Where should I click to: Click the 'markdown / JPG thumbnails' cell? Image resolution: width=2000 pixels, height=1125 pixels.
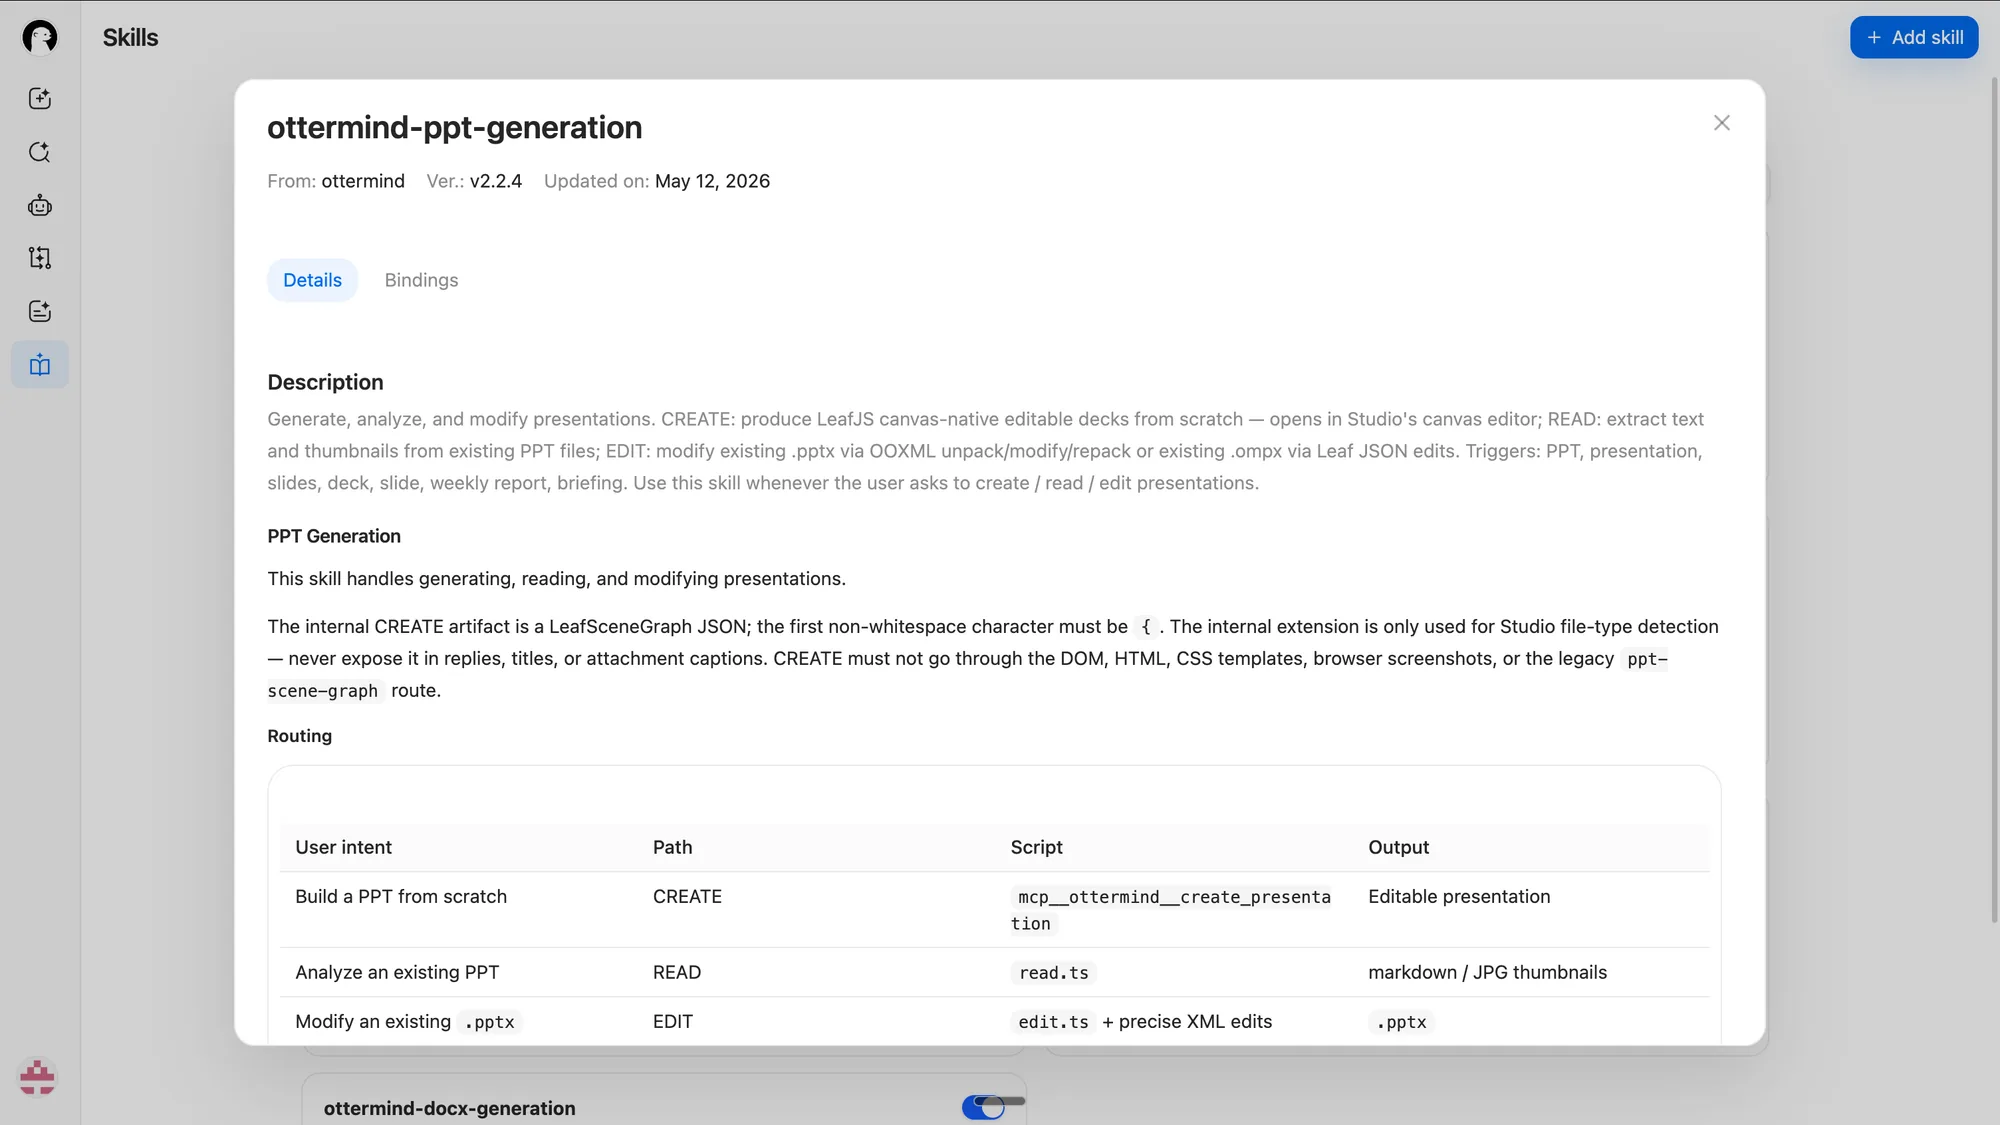[1487, 972]
